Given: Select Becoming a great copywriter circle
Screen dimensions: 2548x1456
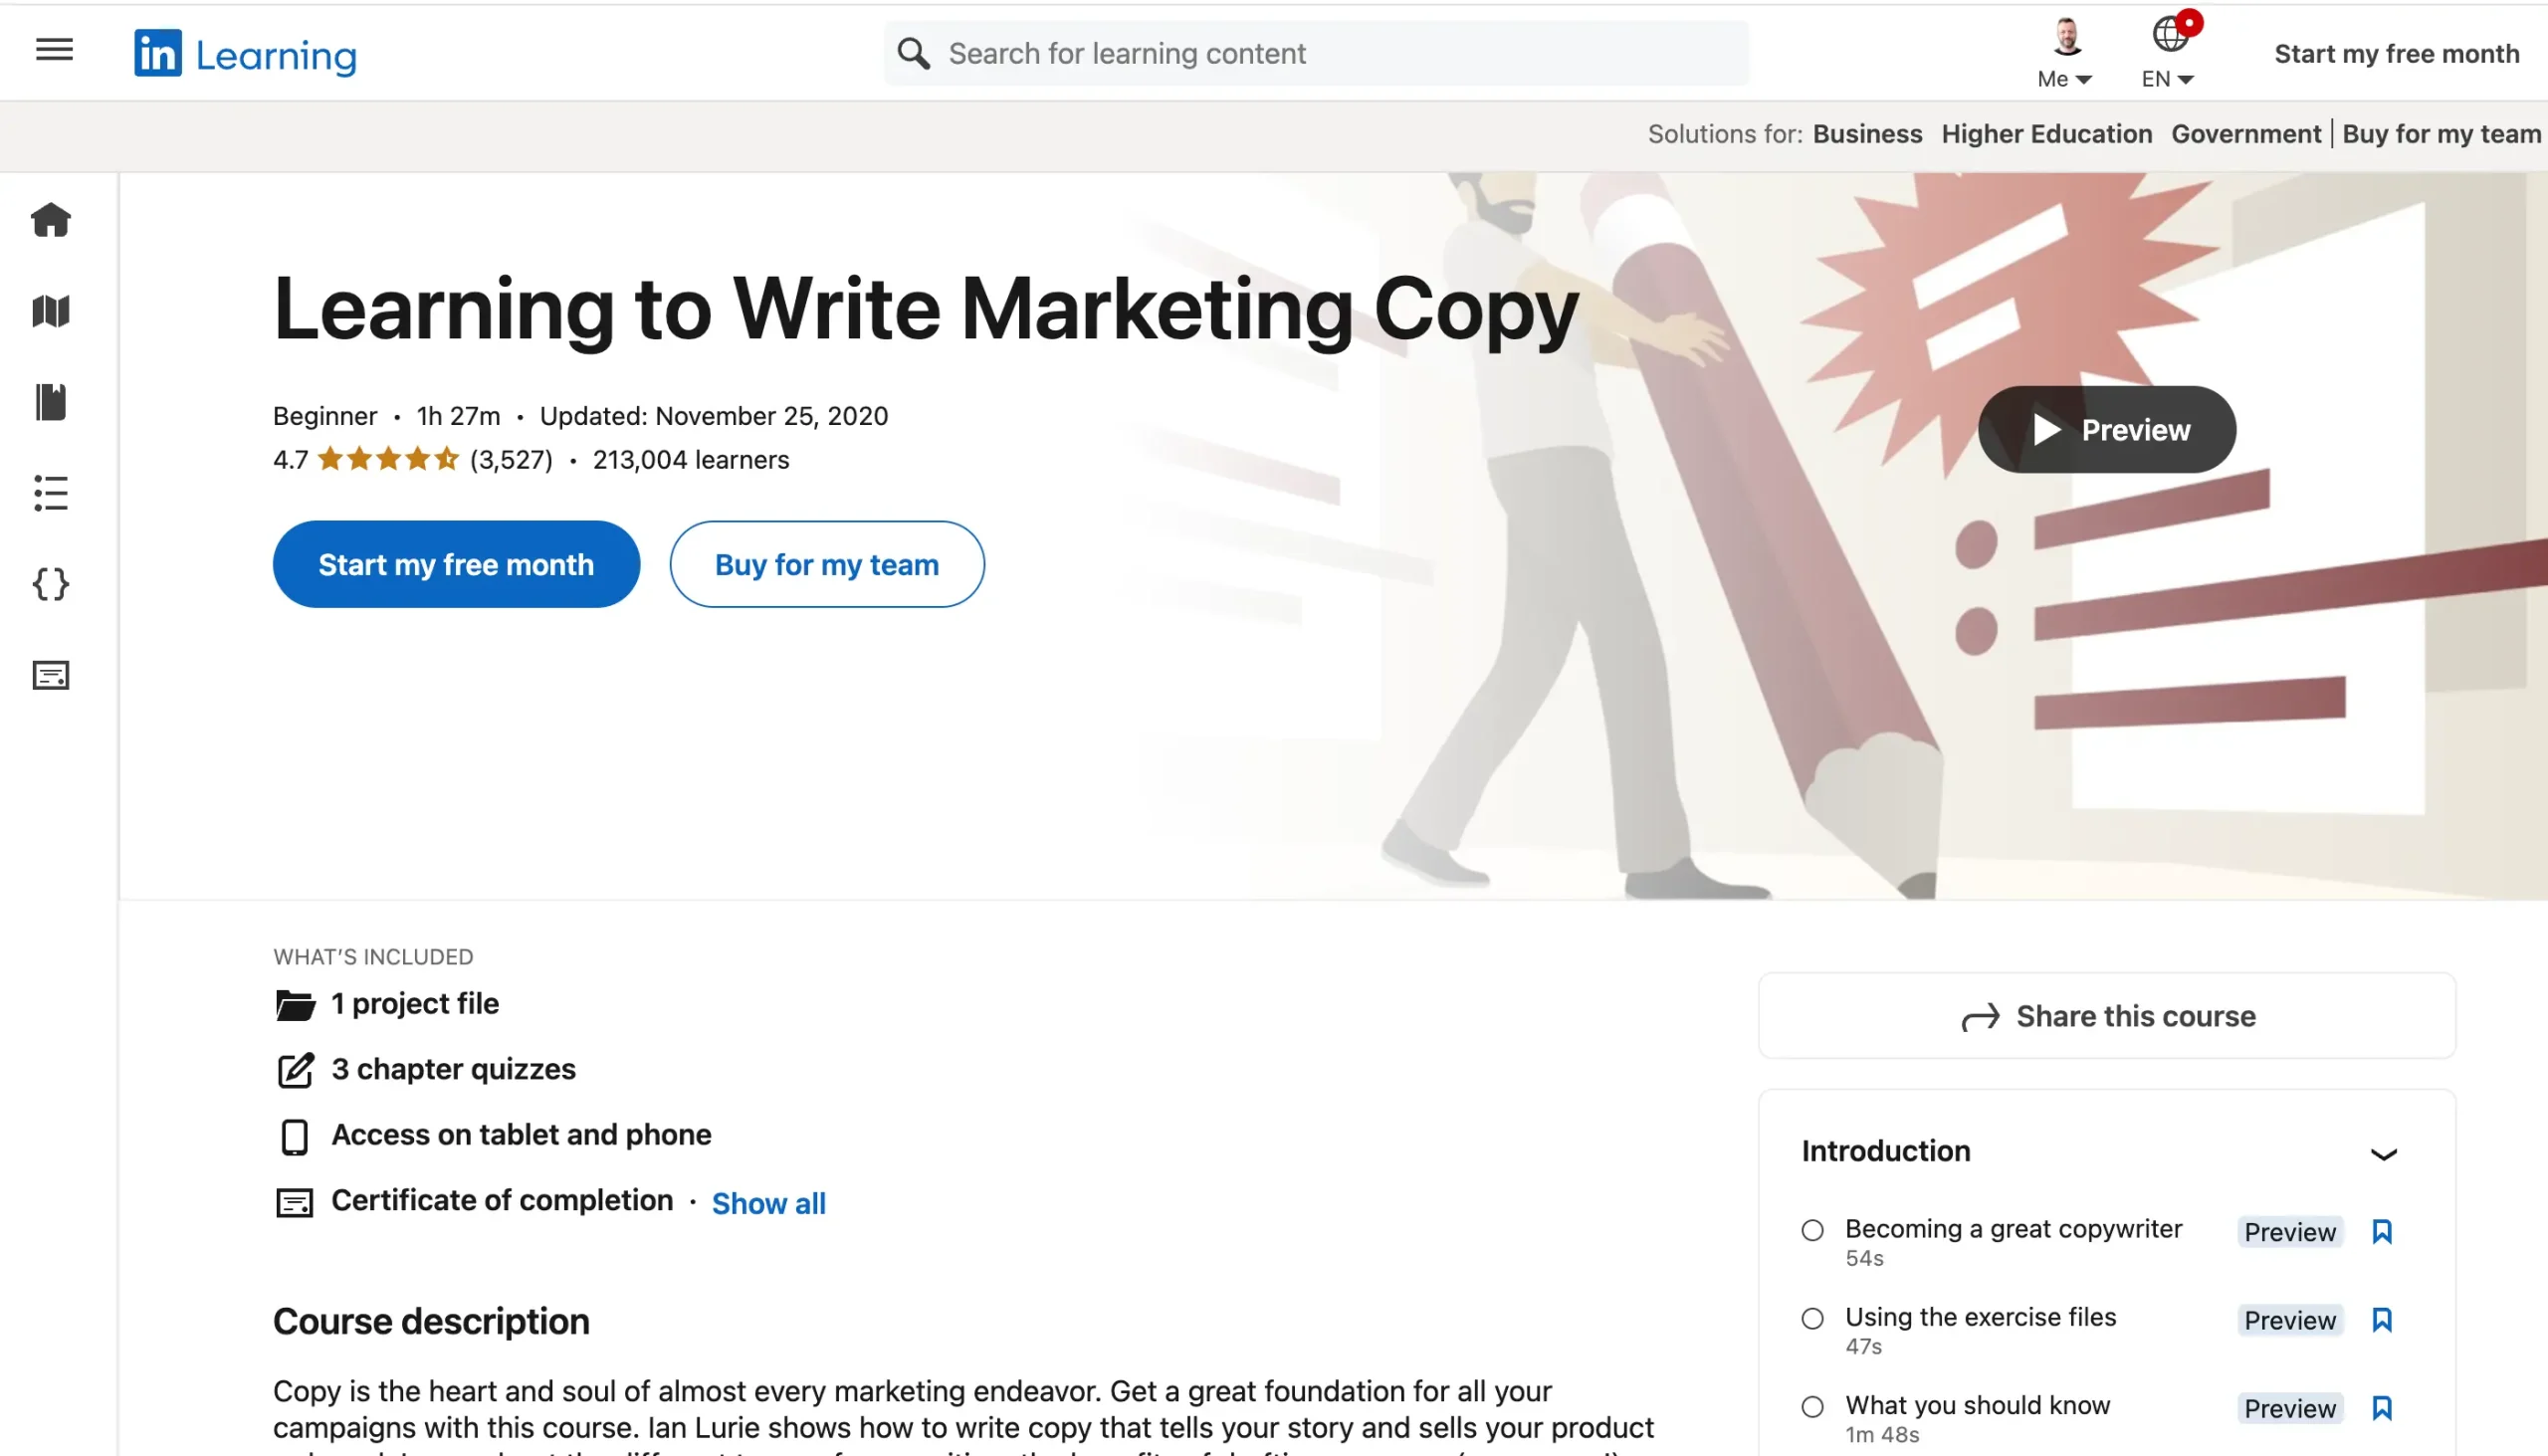Looking at the screenshot, I should pyautogui.click(x=1812, y=1230).
